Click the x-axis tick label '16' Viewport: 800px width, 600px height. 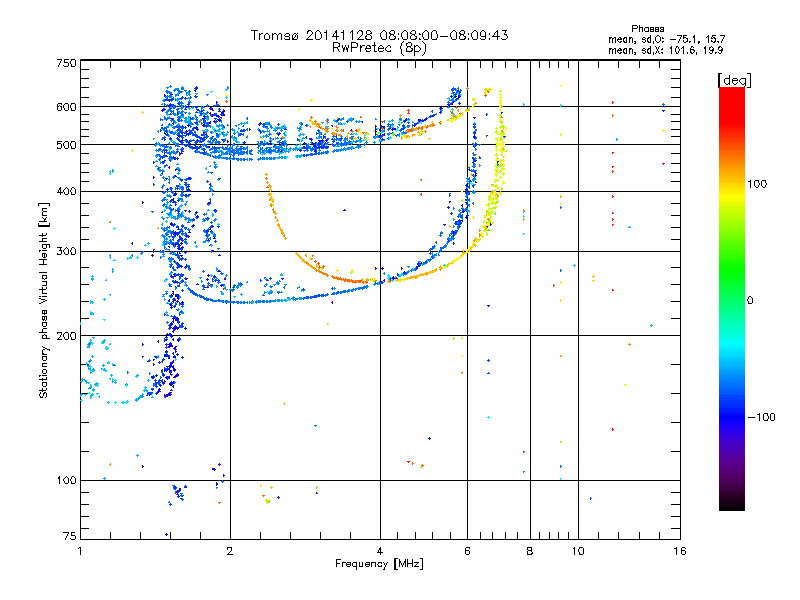pos(680,551)
